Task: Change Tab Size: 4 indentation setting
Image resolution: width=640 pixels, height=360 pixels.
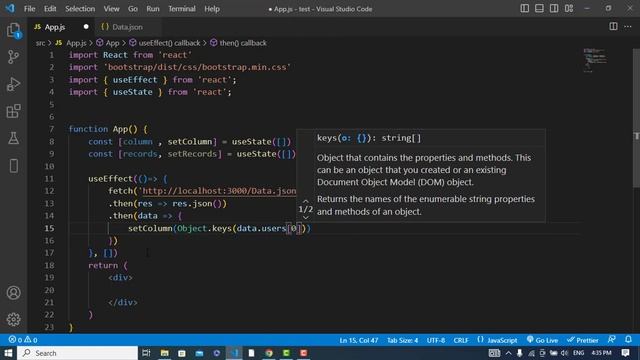Action: [x=402, y=340]
